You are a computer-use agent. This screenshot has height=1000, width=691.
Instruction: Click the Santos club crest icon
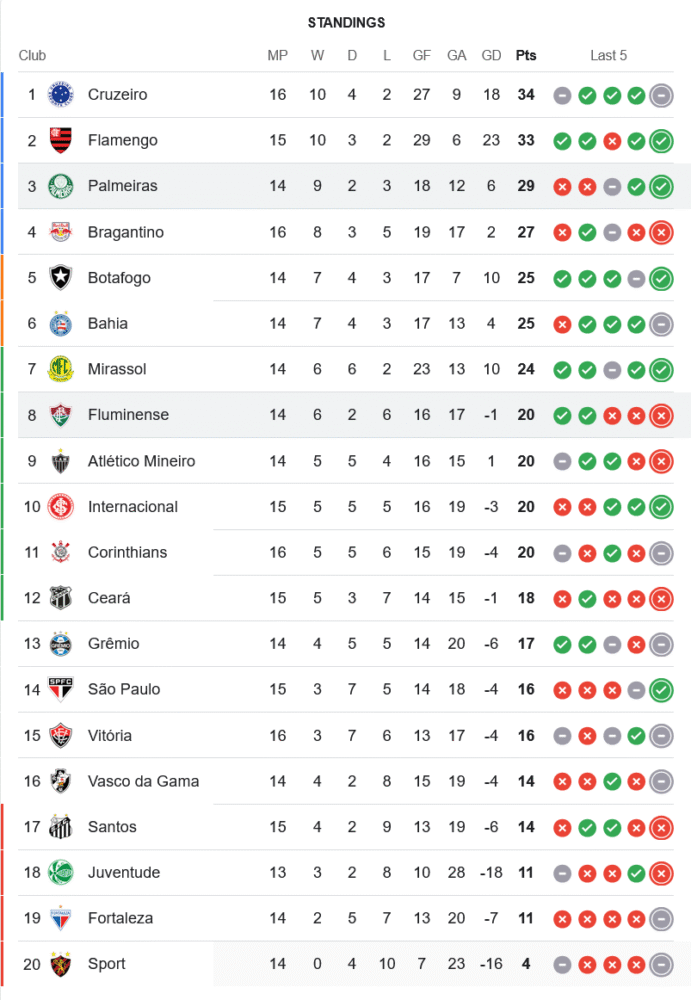pos(61,827)
